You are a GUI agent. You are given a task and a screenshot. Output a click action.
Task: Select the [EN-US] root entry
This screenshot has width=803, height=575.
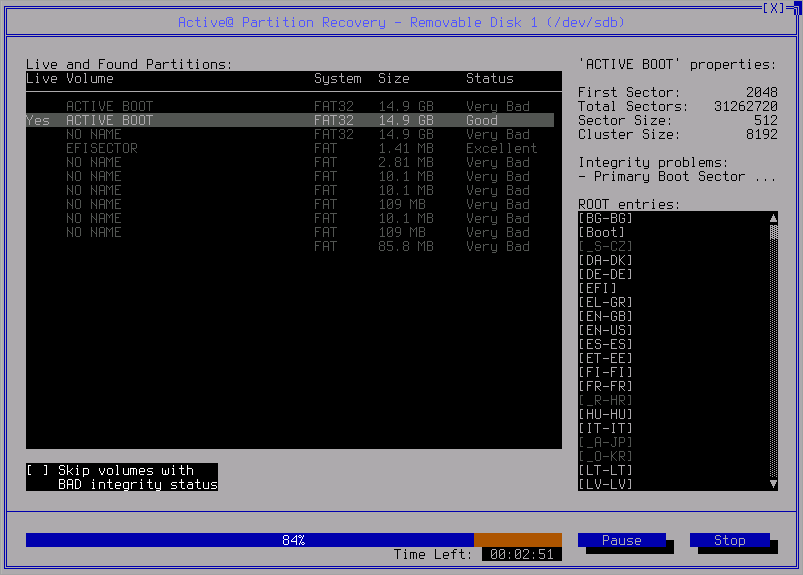[605, 330]
